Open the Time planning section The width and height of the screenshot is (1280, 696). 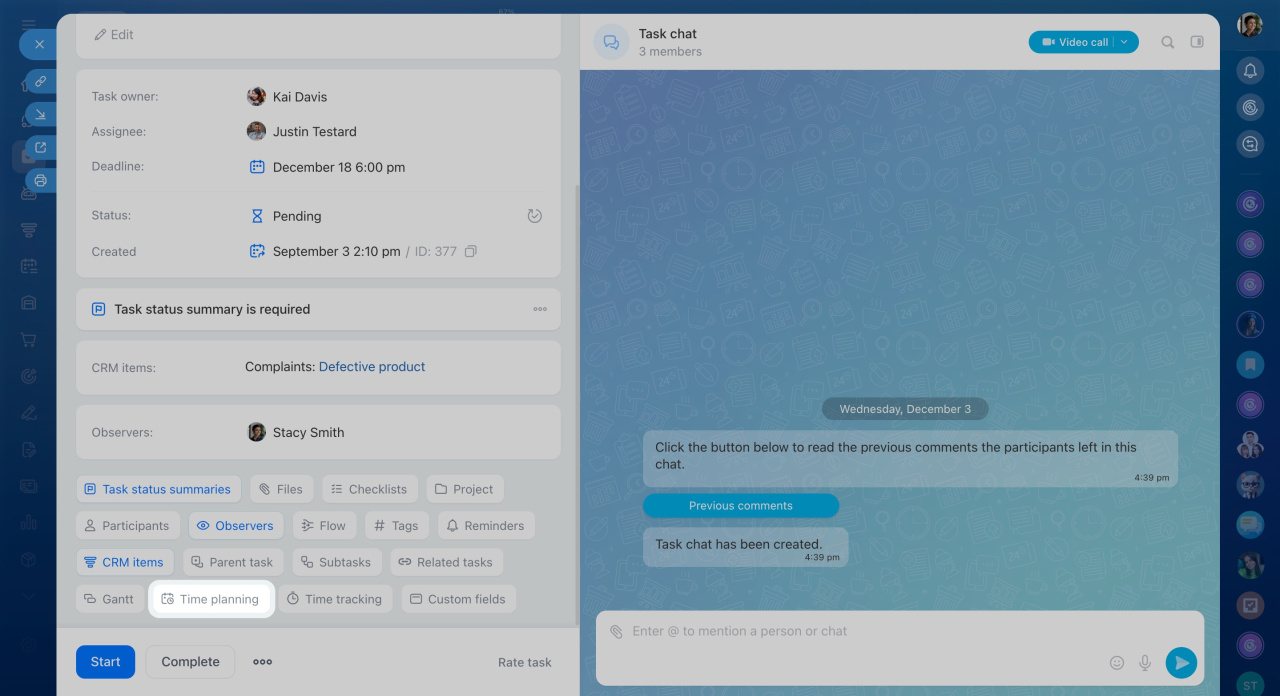[210, 599]
